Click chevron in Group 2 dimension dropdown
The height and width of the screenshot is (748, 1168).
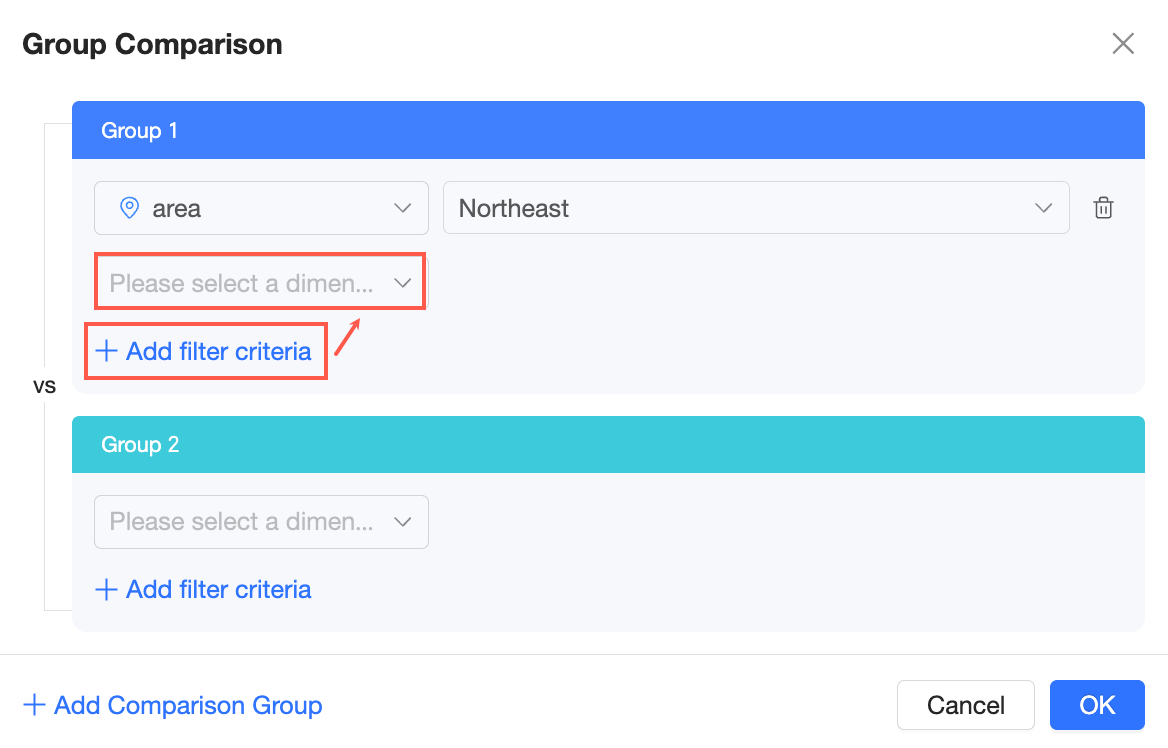click(402, 522)
